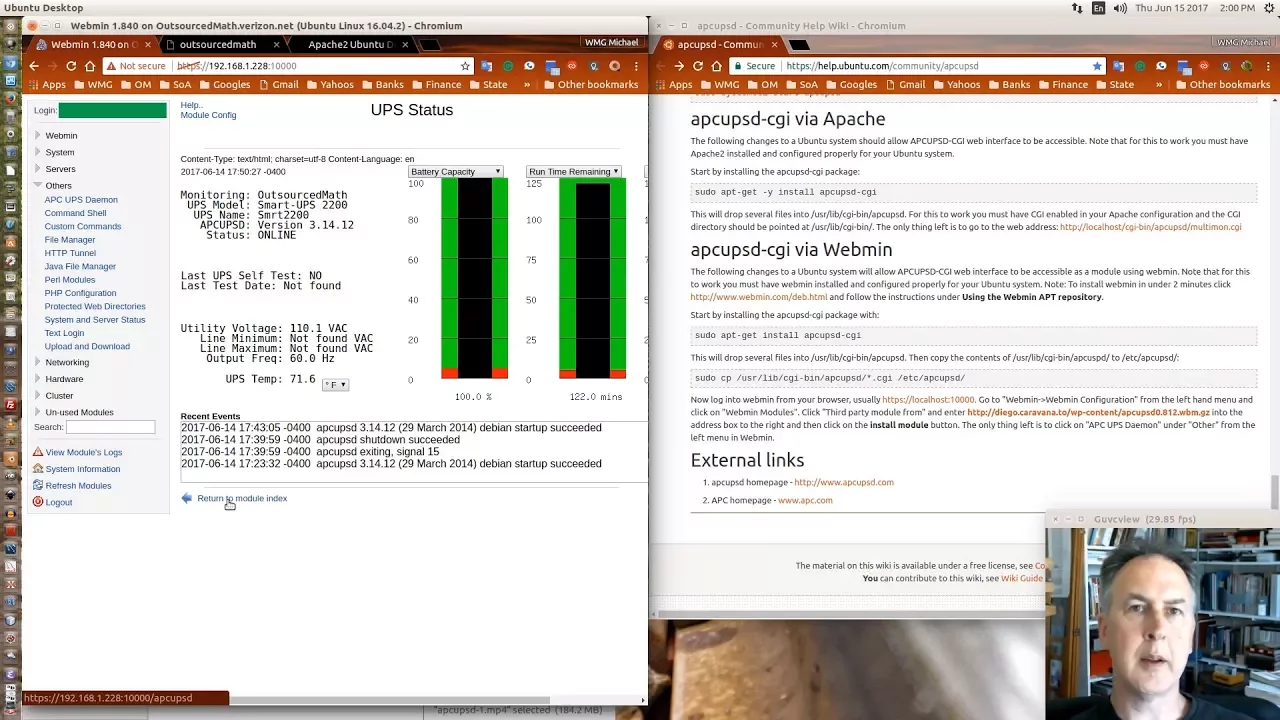Click the Webmin sidebar Search field
1280x720 pixels.
110,427
